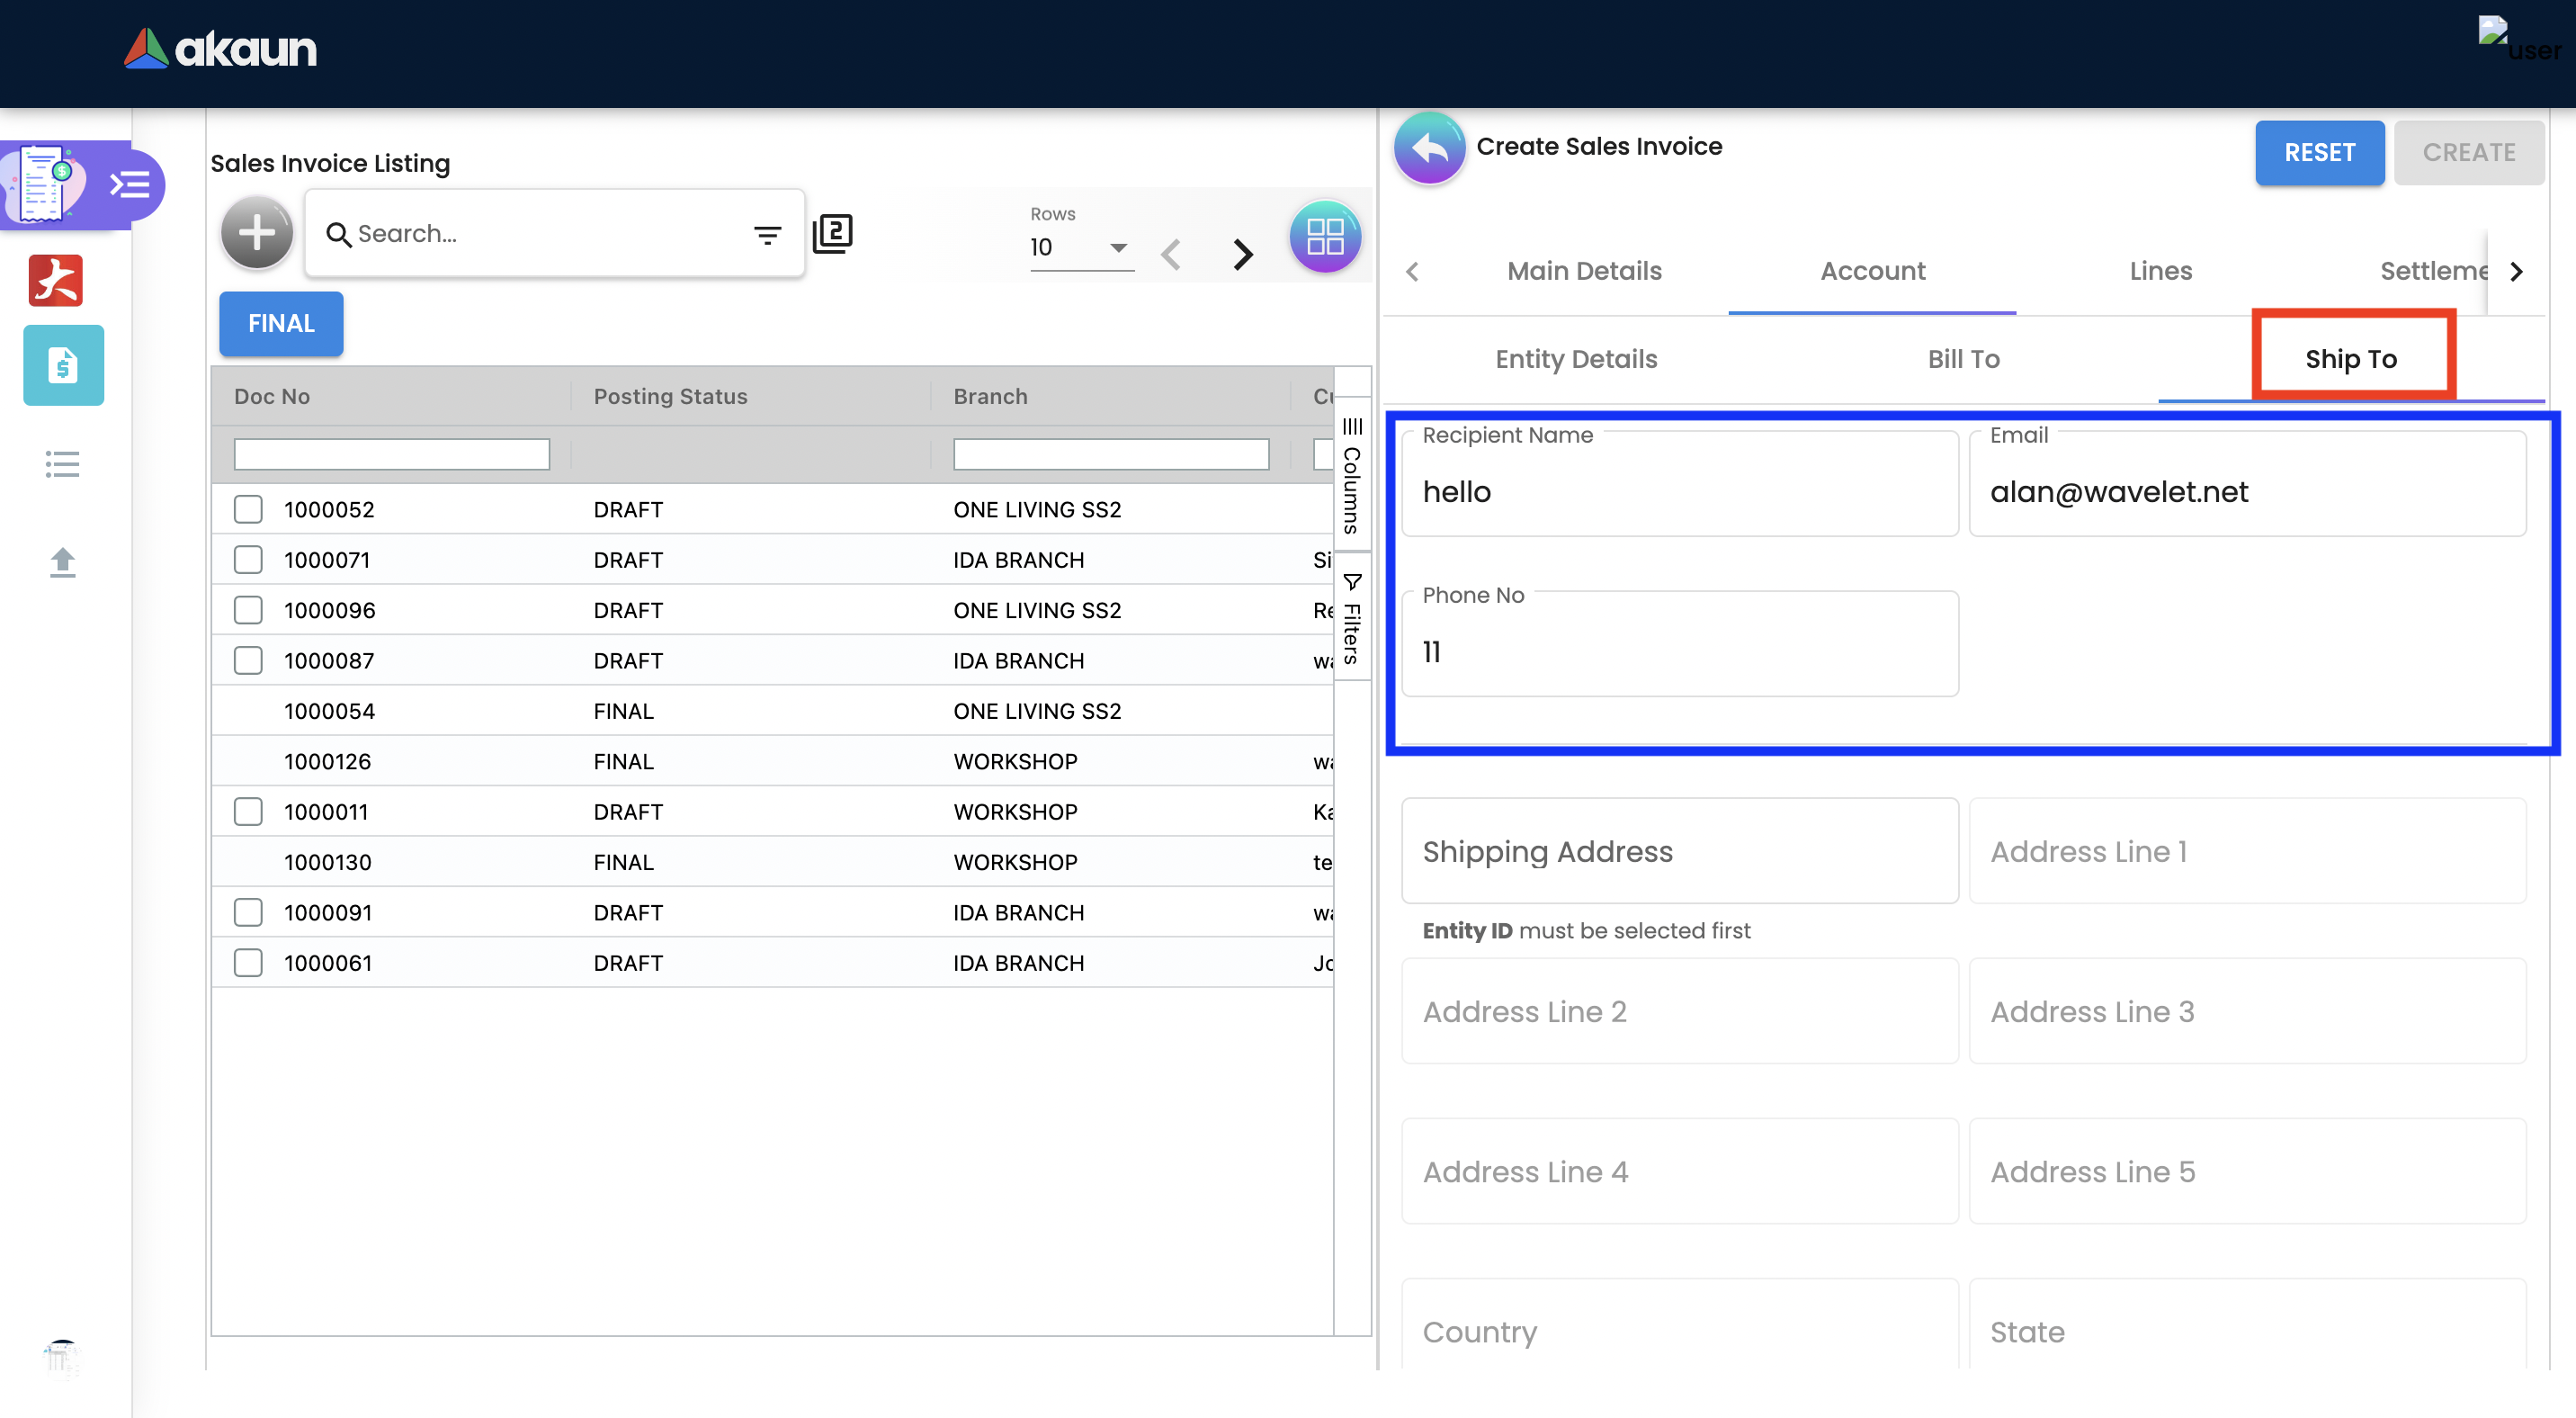Click the upload arrow sidebar icon
Screen dimensions: 2576x1418
pos(62,562)
